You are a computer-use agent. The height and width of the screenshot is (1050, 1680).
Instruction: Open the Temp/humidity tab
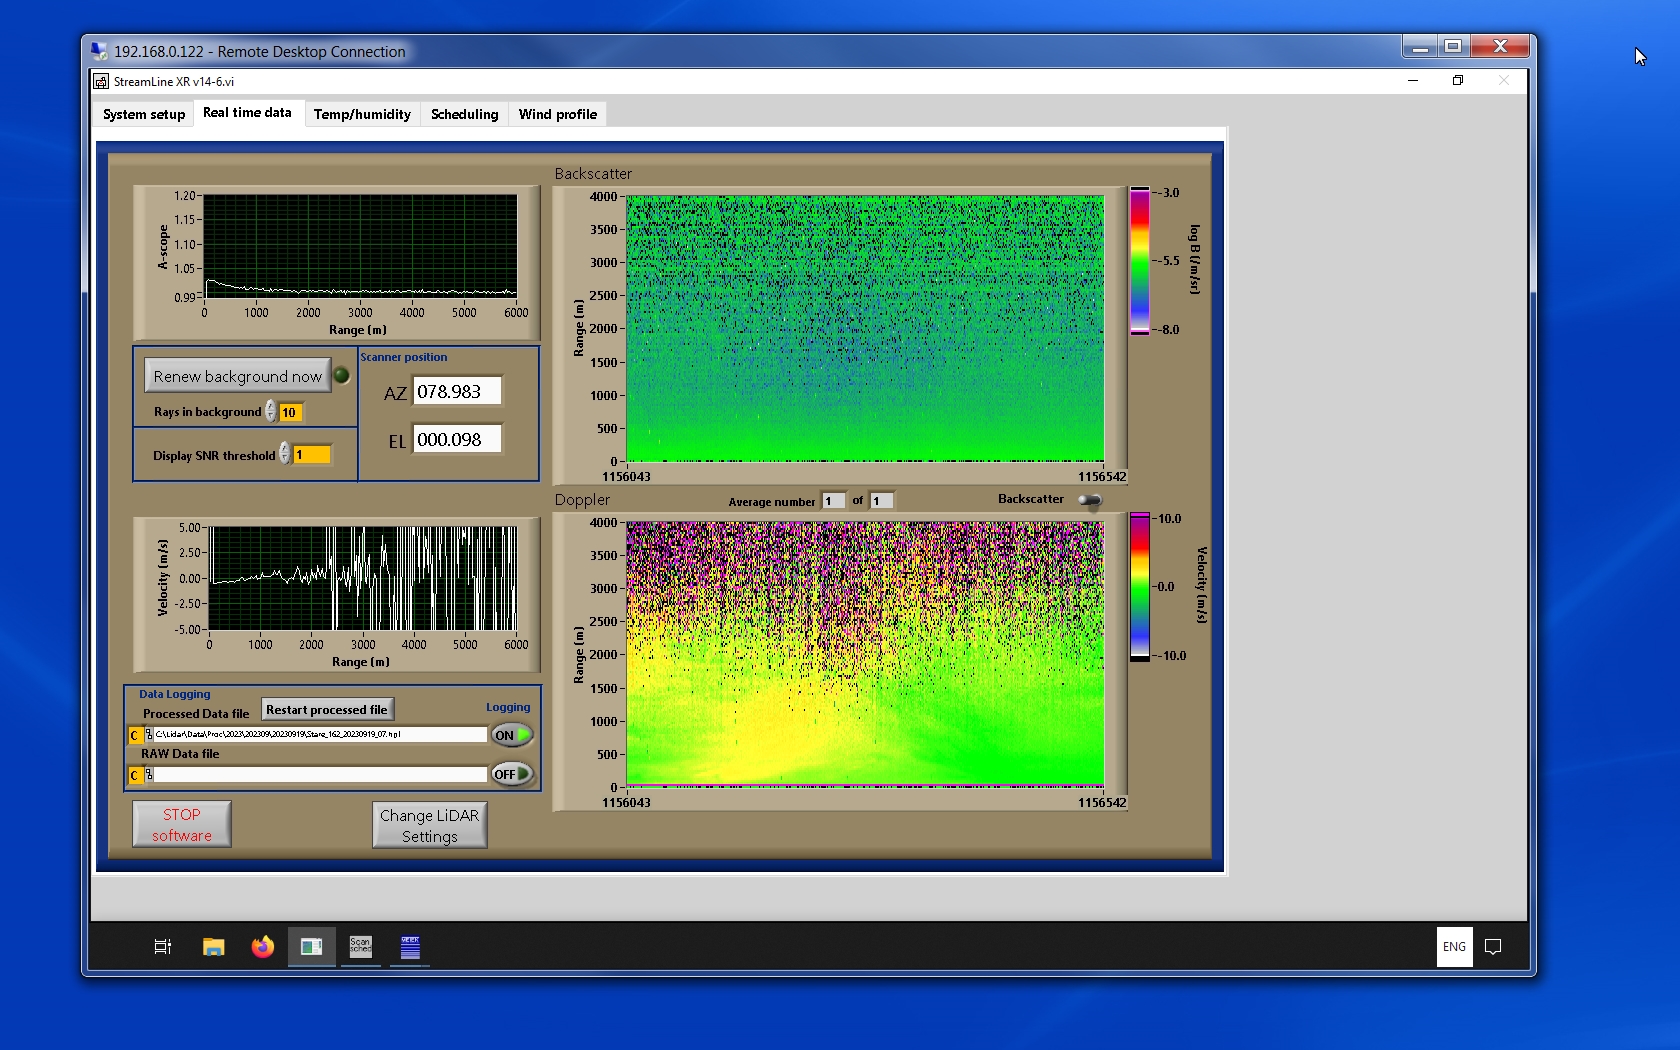(x=362, y=115)
